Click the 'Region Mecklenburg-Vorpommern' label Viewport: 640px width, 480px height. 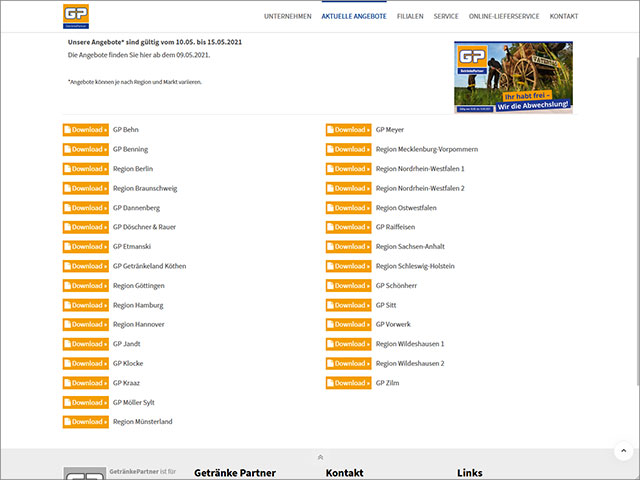pyautogui.click(x=427, y=149)
